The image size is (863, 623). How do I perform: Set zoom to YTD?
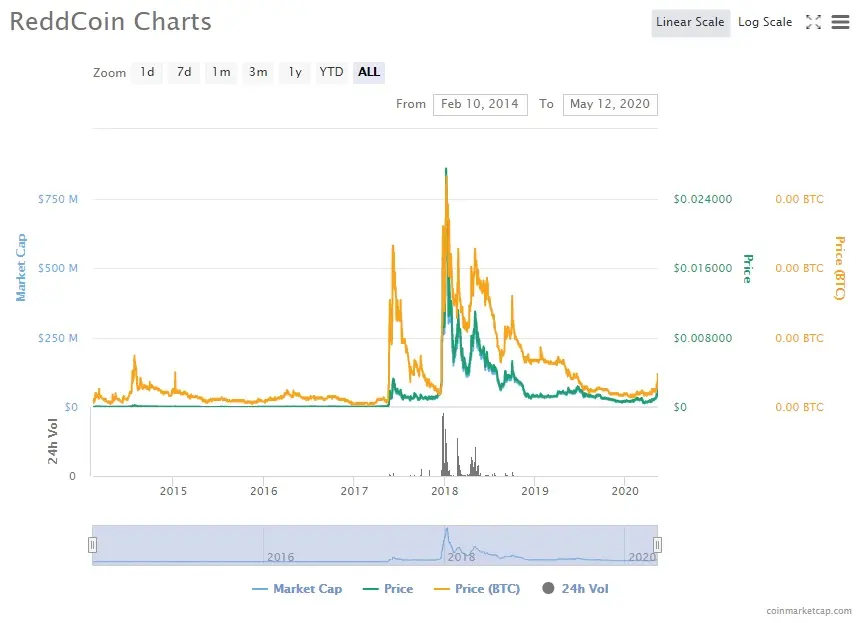[x=331, y=72]
